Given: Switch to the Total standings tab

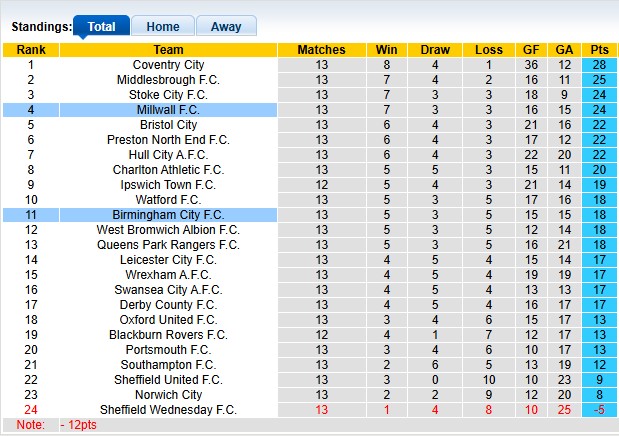Looking at the screenshot, I should [x=101, y=27].
